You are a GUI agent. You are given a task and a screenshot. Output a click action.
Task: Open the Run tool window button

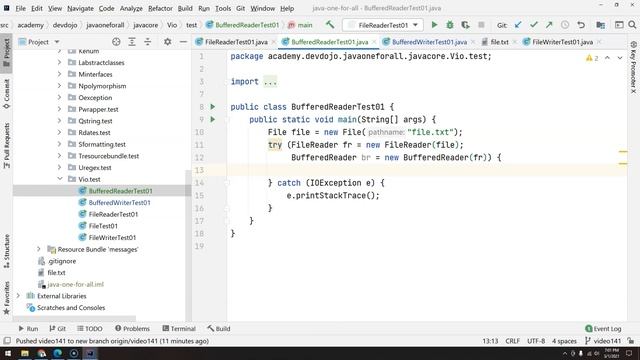(28, 328)
